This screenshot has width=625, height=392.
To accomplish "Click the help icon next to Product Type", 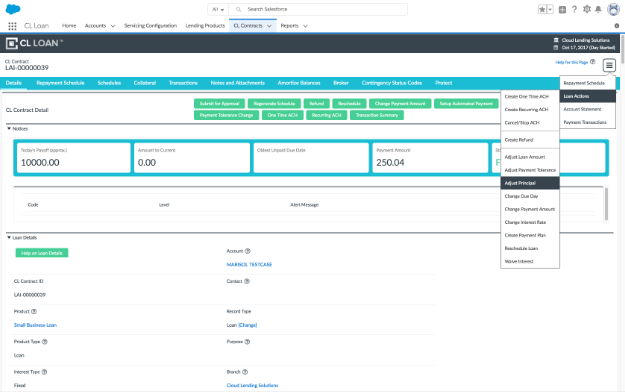I will (45, 342).
